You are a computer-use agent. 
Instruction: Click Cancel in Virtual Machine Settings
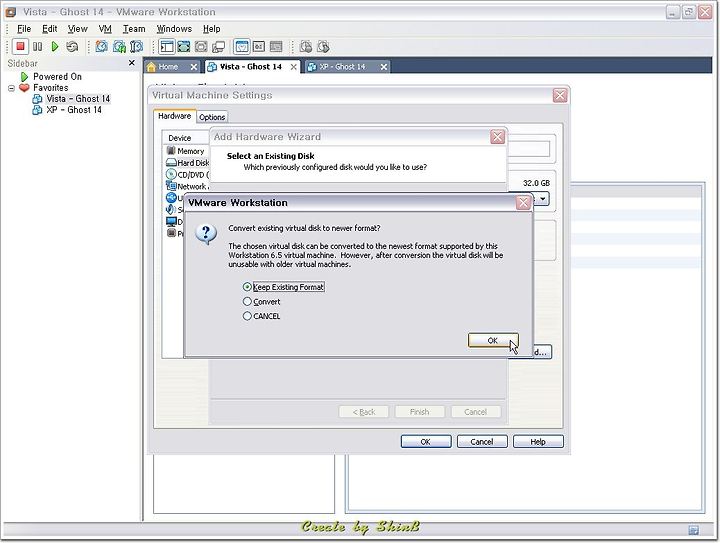482,442
